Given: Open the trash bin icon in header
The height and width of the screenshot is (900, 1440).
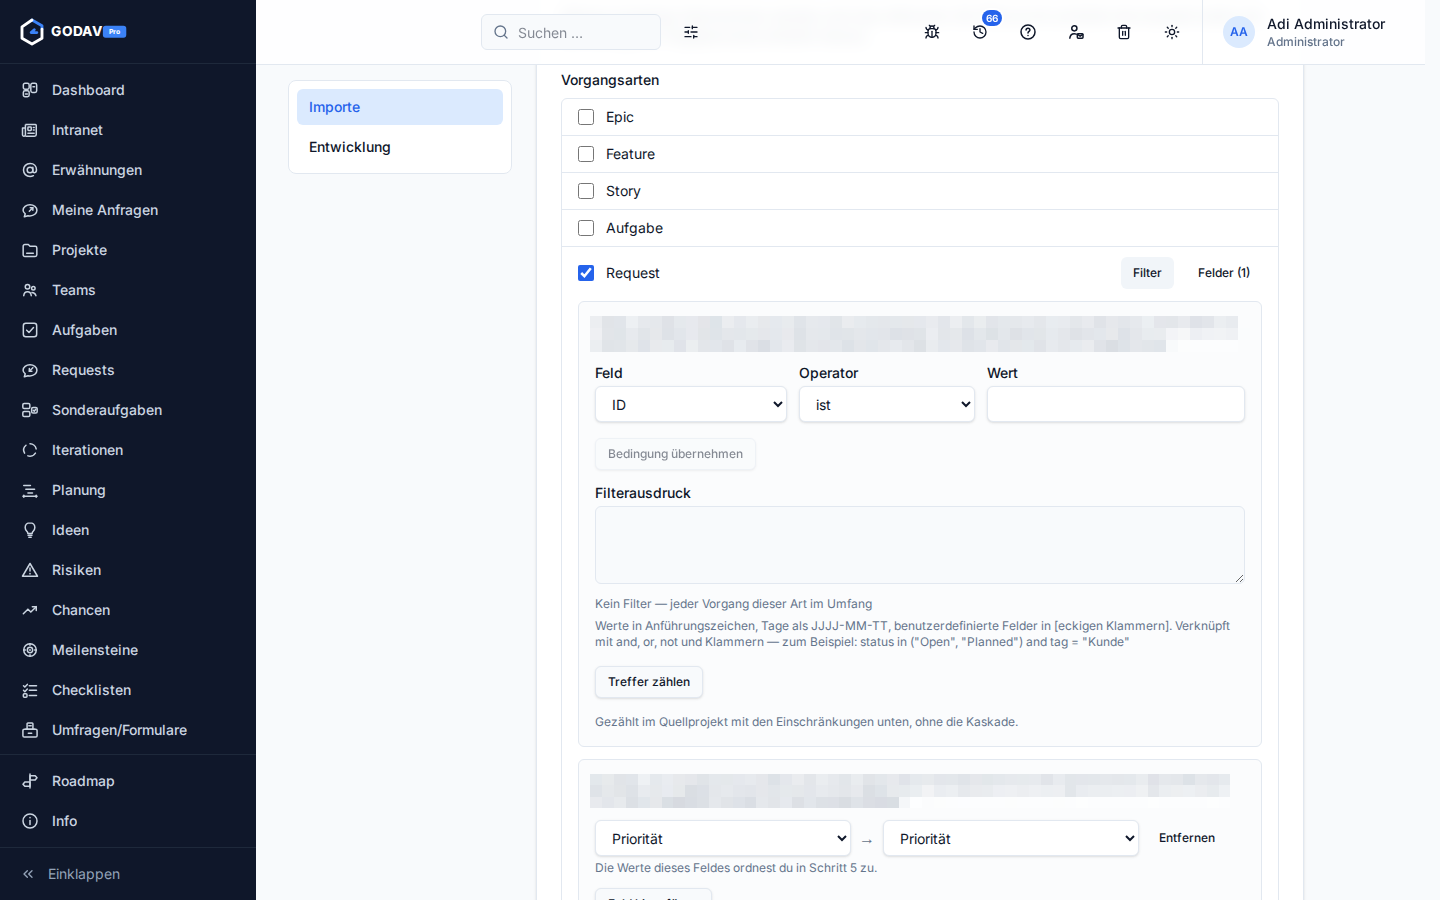Looking at the screenshot, I should click(x=1124, y=32).
